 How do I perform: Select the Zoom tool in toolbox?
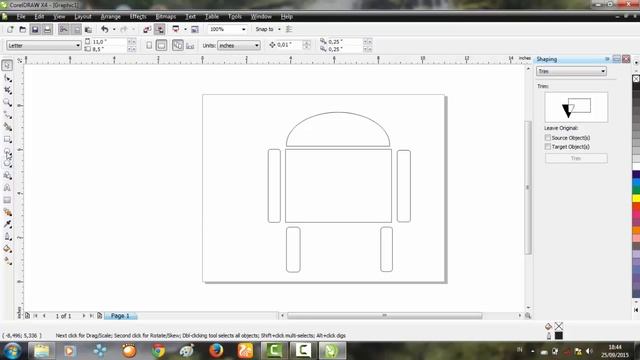coord(7,102)
